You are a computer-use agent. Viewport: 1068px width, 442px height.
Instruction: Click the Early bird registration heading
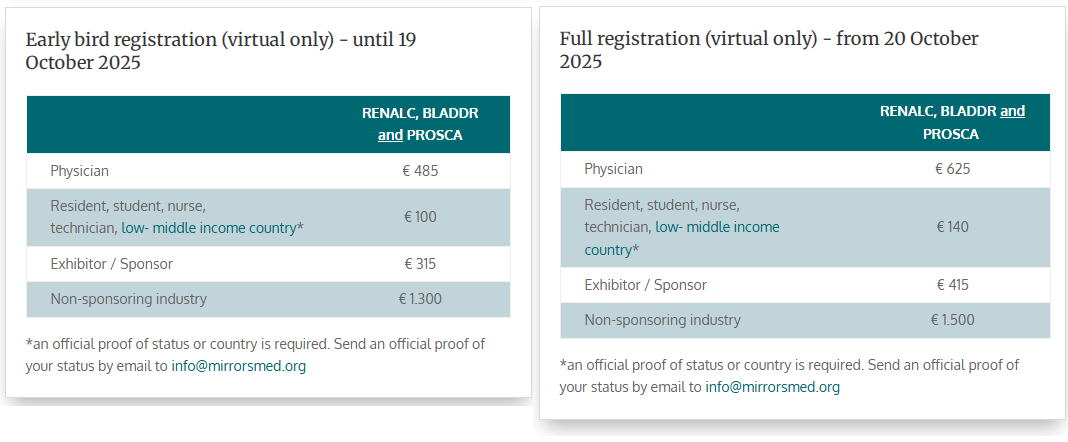[x=221, y=51]
